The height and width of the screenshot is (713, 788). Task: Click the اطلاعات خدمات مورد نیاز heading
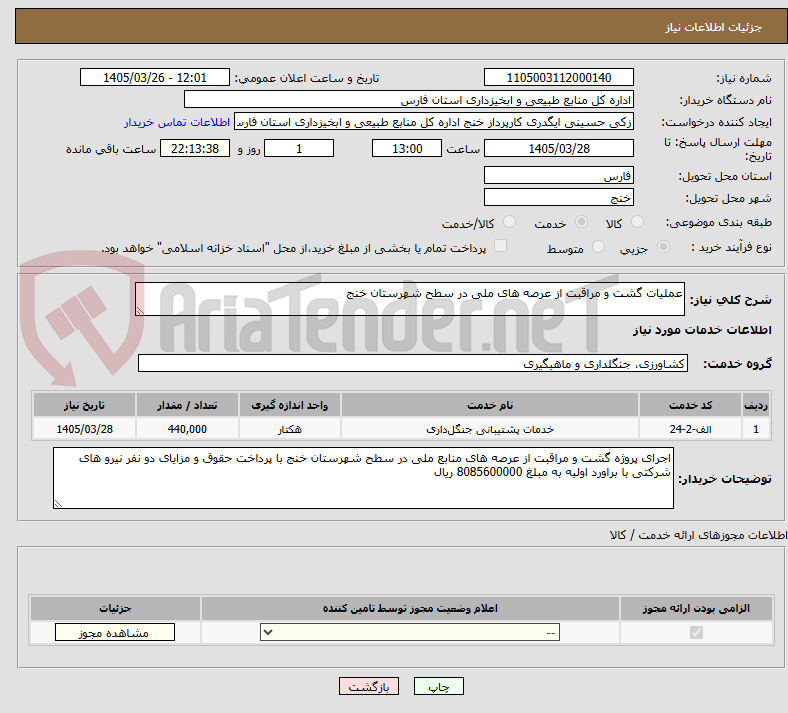pyautogui.click(x=702, y=330)
